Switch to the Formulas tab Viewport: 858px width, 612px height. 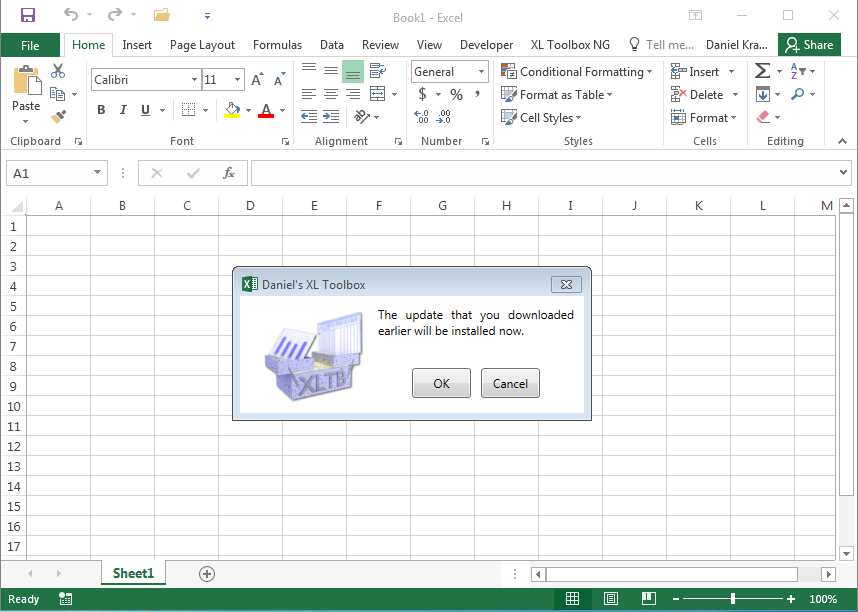coord(277,45)
